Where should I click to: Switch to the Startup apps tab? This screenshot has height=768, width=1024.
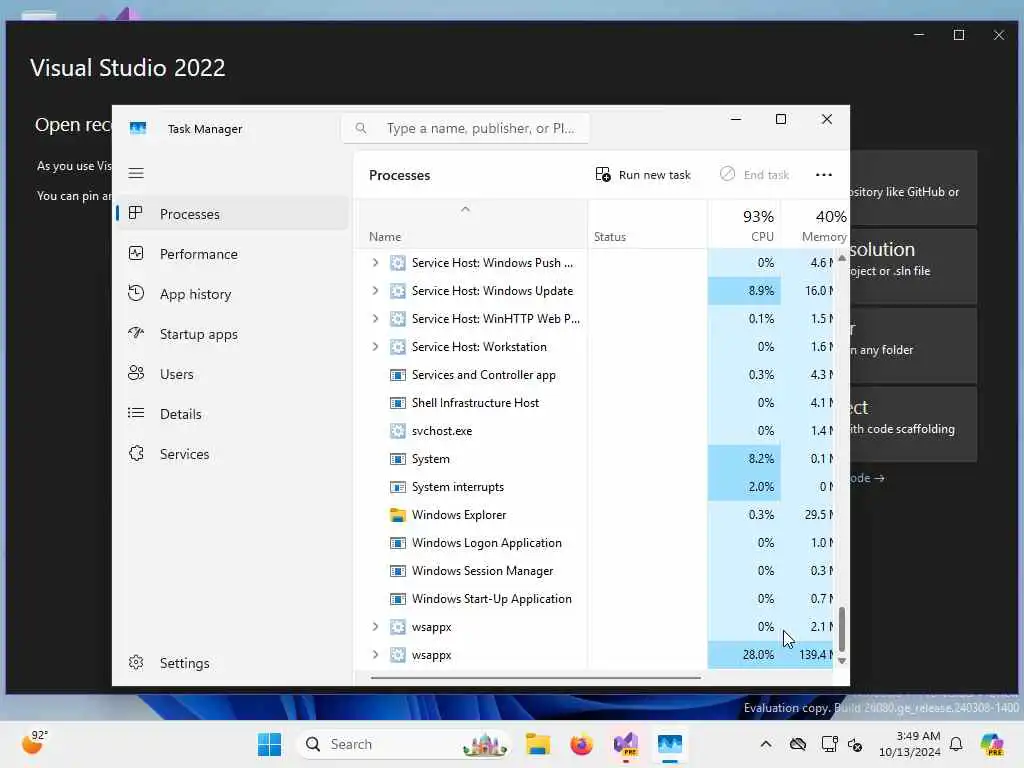[232, 334]
